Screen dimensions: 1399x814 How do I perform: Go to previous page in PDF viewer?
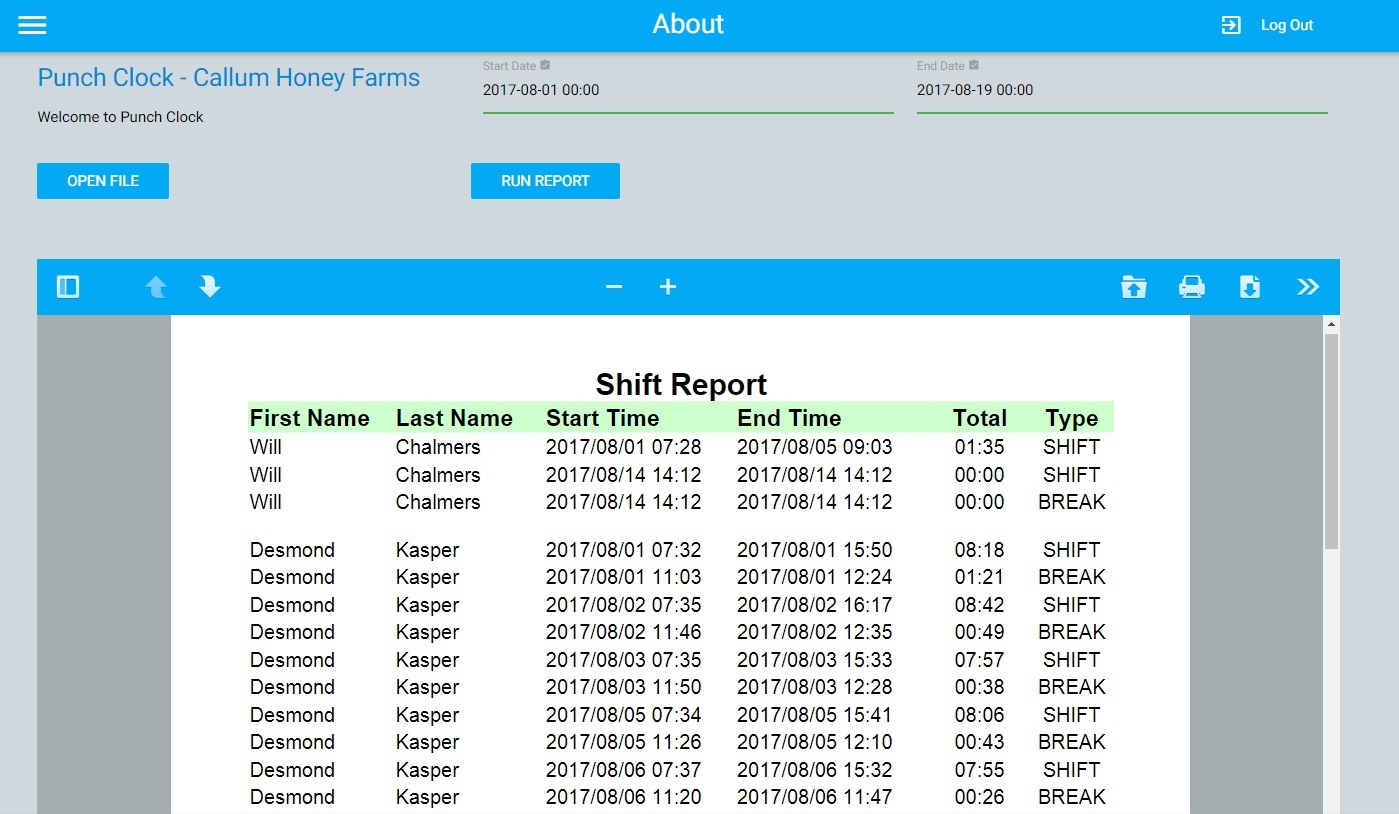[156, 287]
